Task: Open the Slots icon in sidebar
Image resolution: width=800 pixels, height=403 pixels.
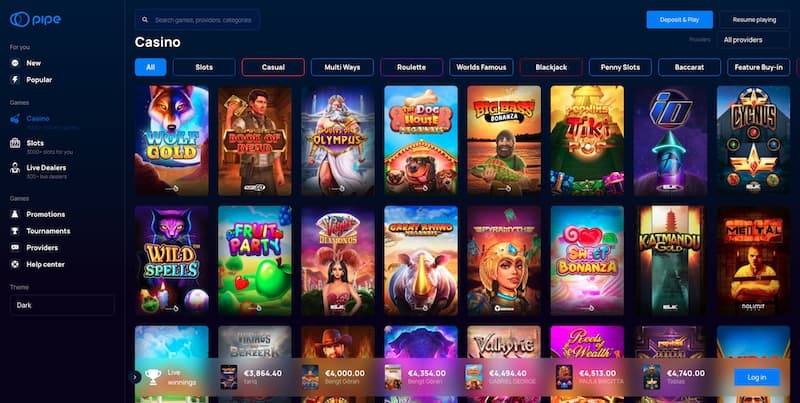Action: (x=15, y=143)
